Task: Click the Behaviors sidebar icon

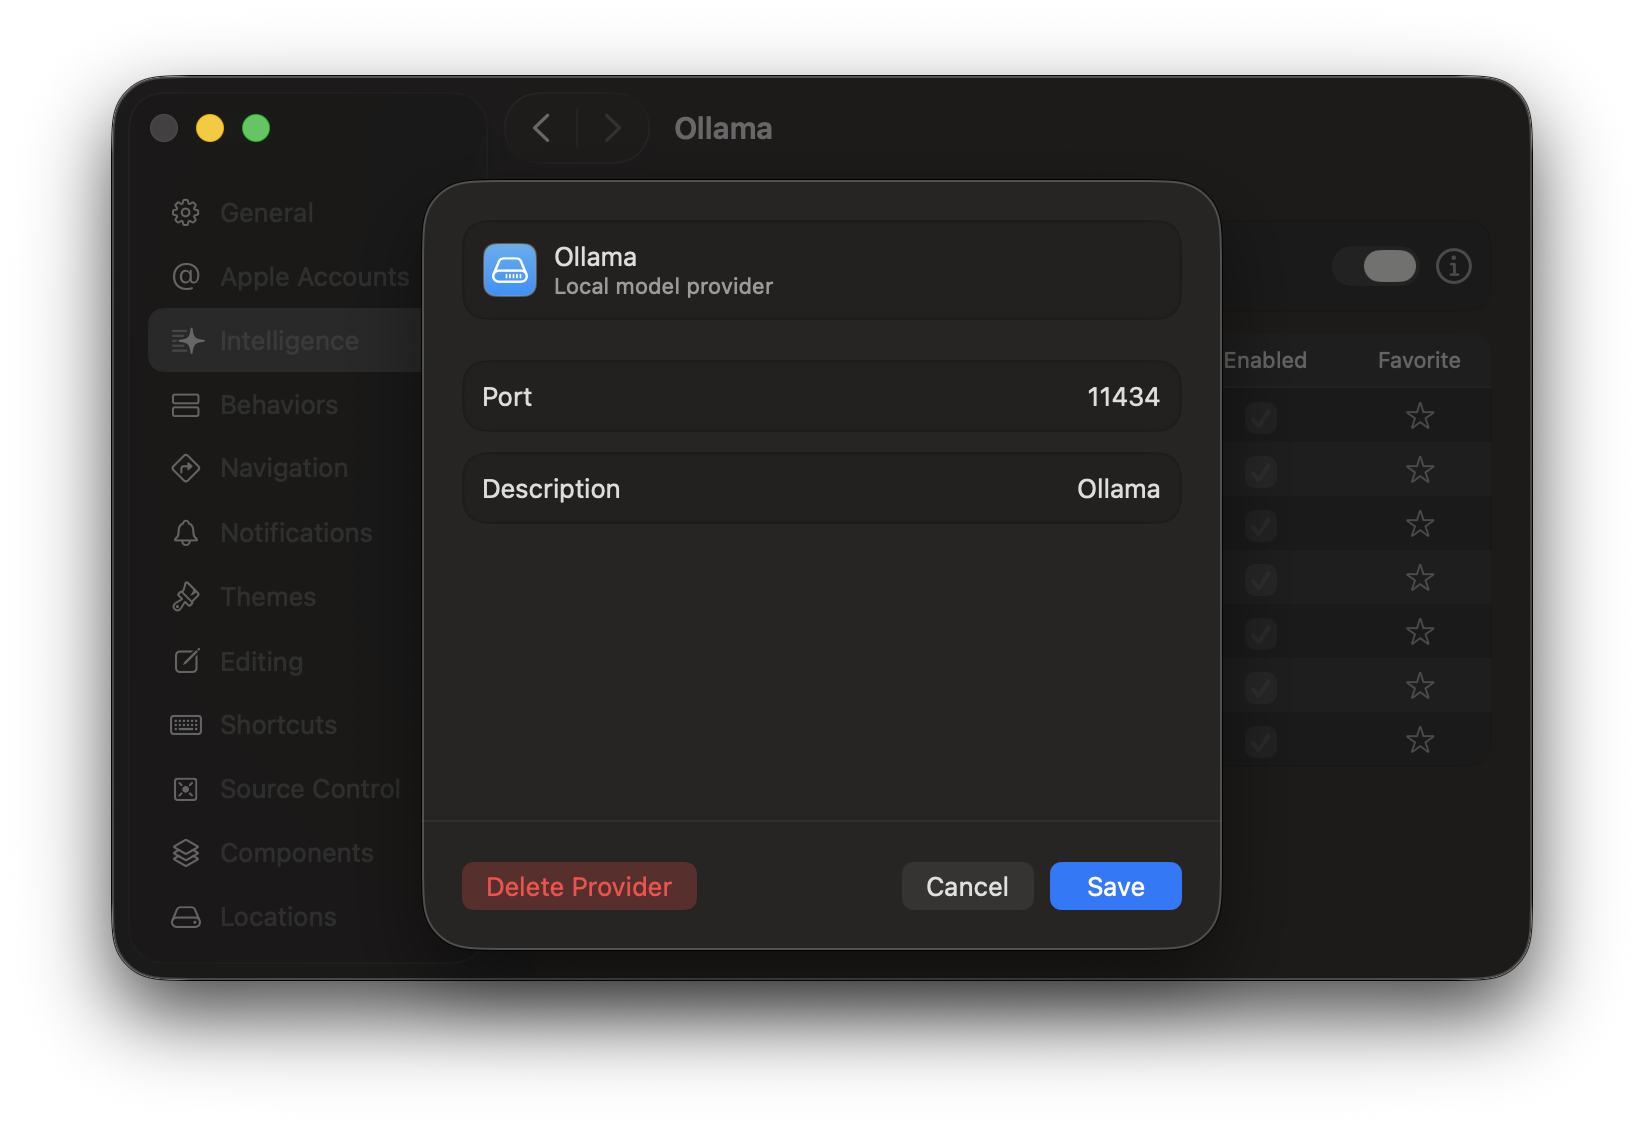Action: 186,404
